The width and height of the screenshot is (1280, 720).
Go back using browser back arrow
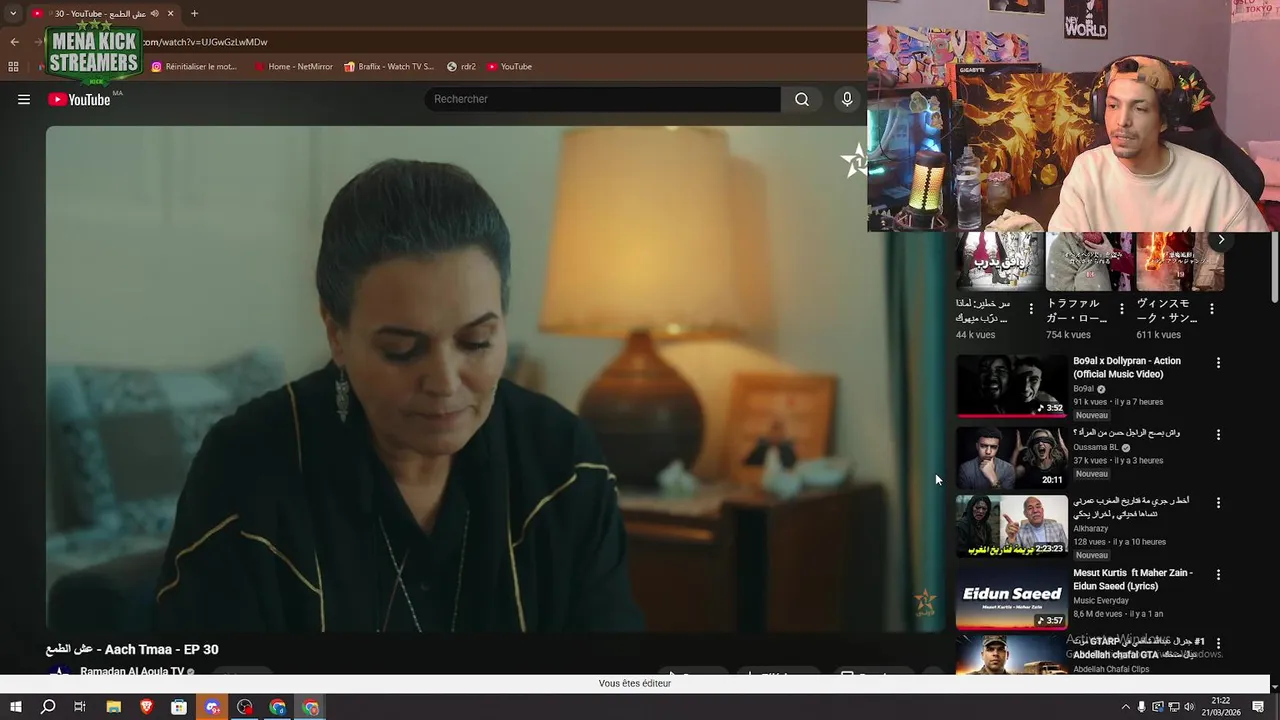(14, 42)
